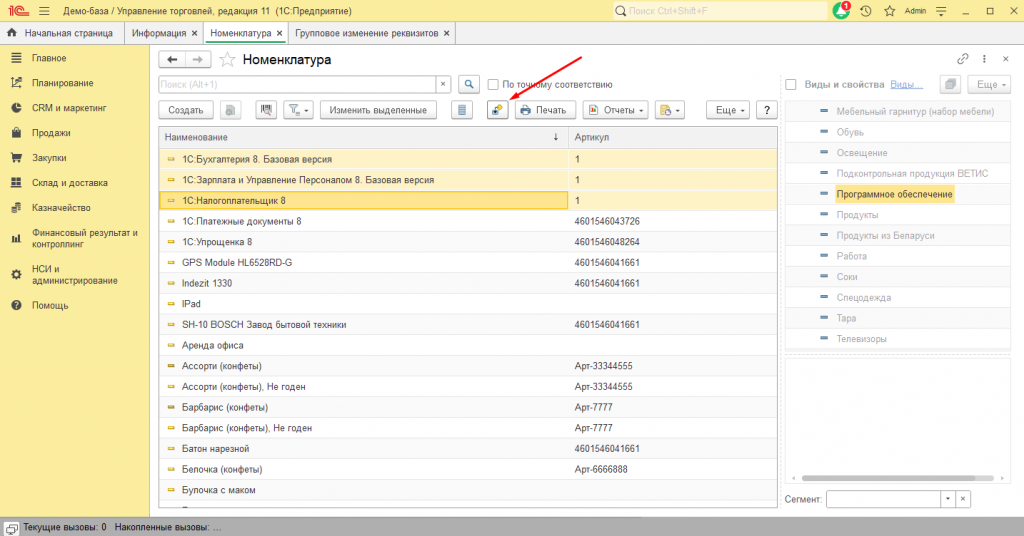This screenshot has width=1024, height=536.
Task: Select row 1С:Упрощенка 8
Action: pyautogui.click(x=468, y=242)
